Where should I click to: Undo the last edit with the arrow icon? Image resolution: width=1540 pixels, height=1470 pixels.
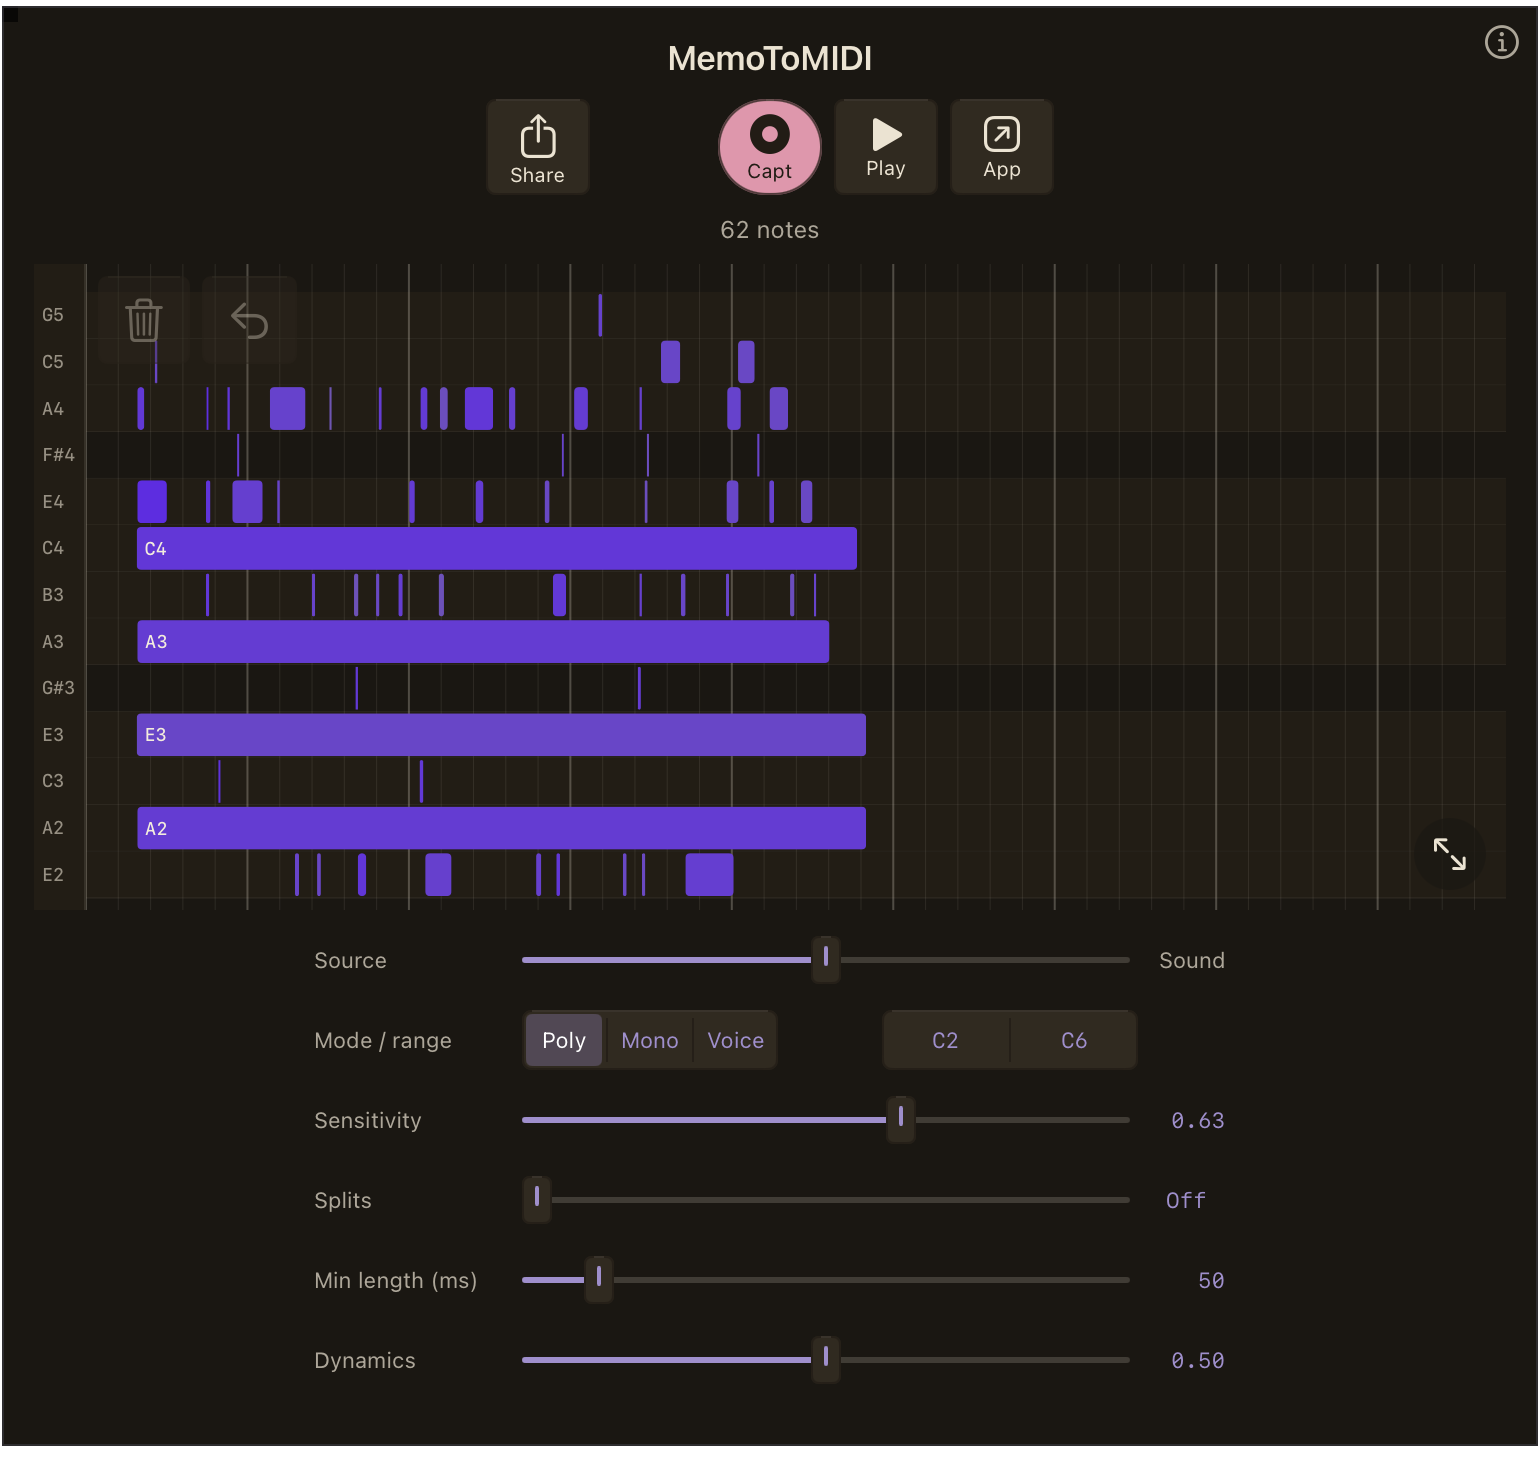pyautogui.click(x=249, y=320)
